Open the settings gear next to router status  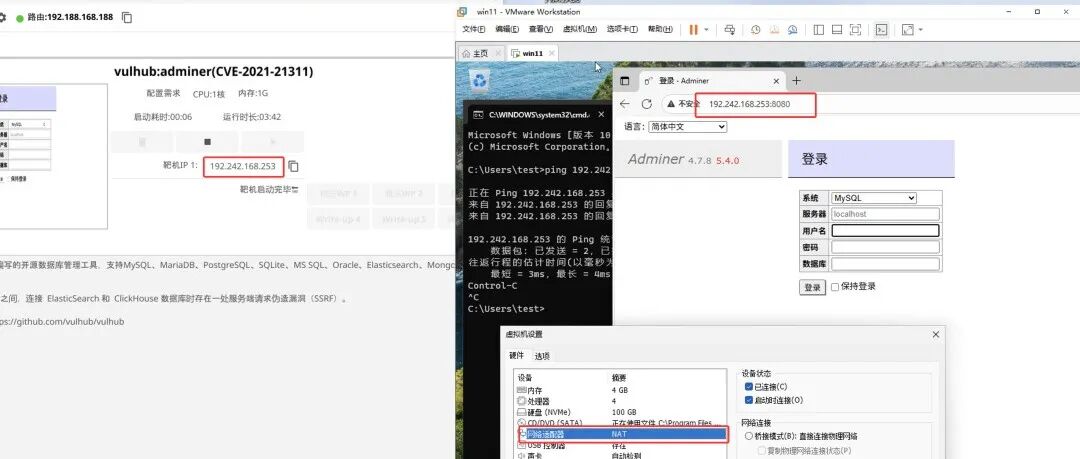3,17
